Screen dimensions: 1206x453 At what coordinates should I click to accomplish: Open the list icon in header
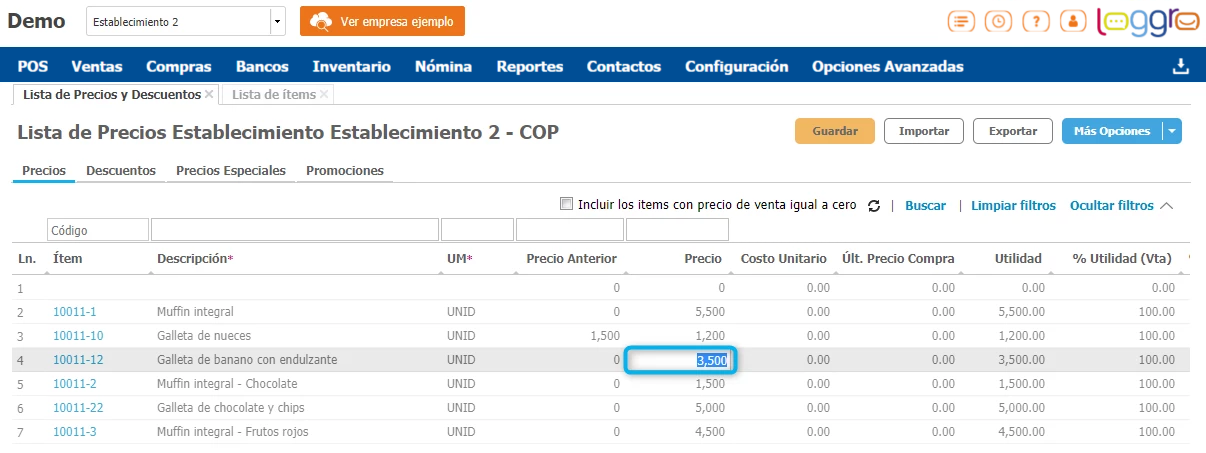[961, 21]
